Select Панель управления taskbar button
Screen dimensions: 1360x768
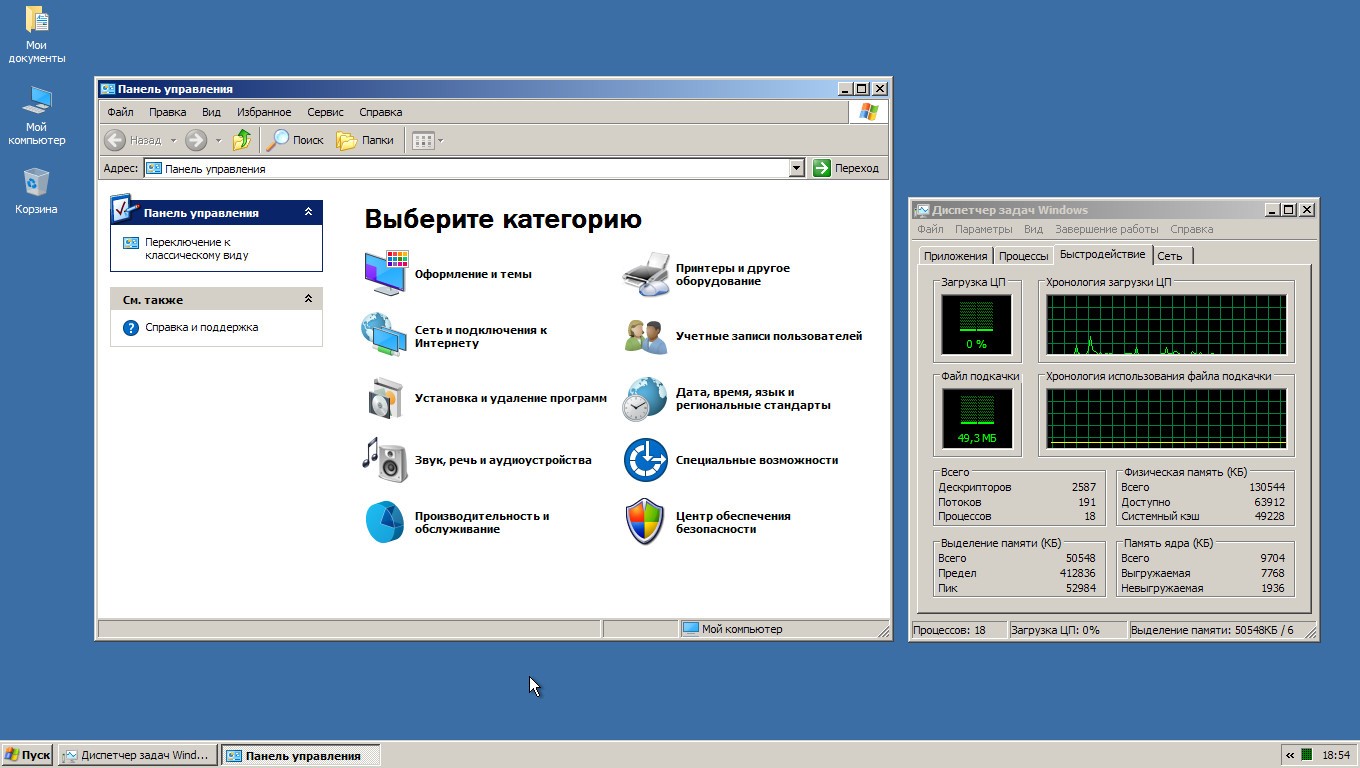point(300,755)
